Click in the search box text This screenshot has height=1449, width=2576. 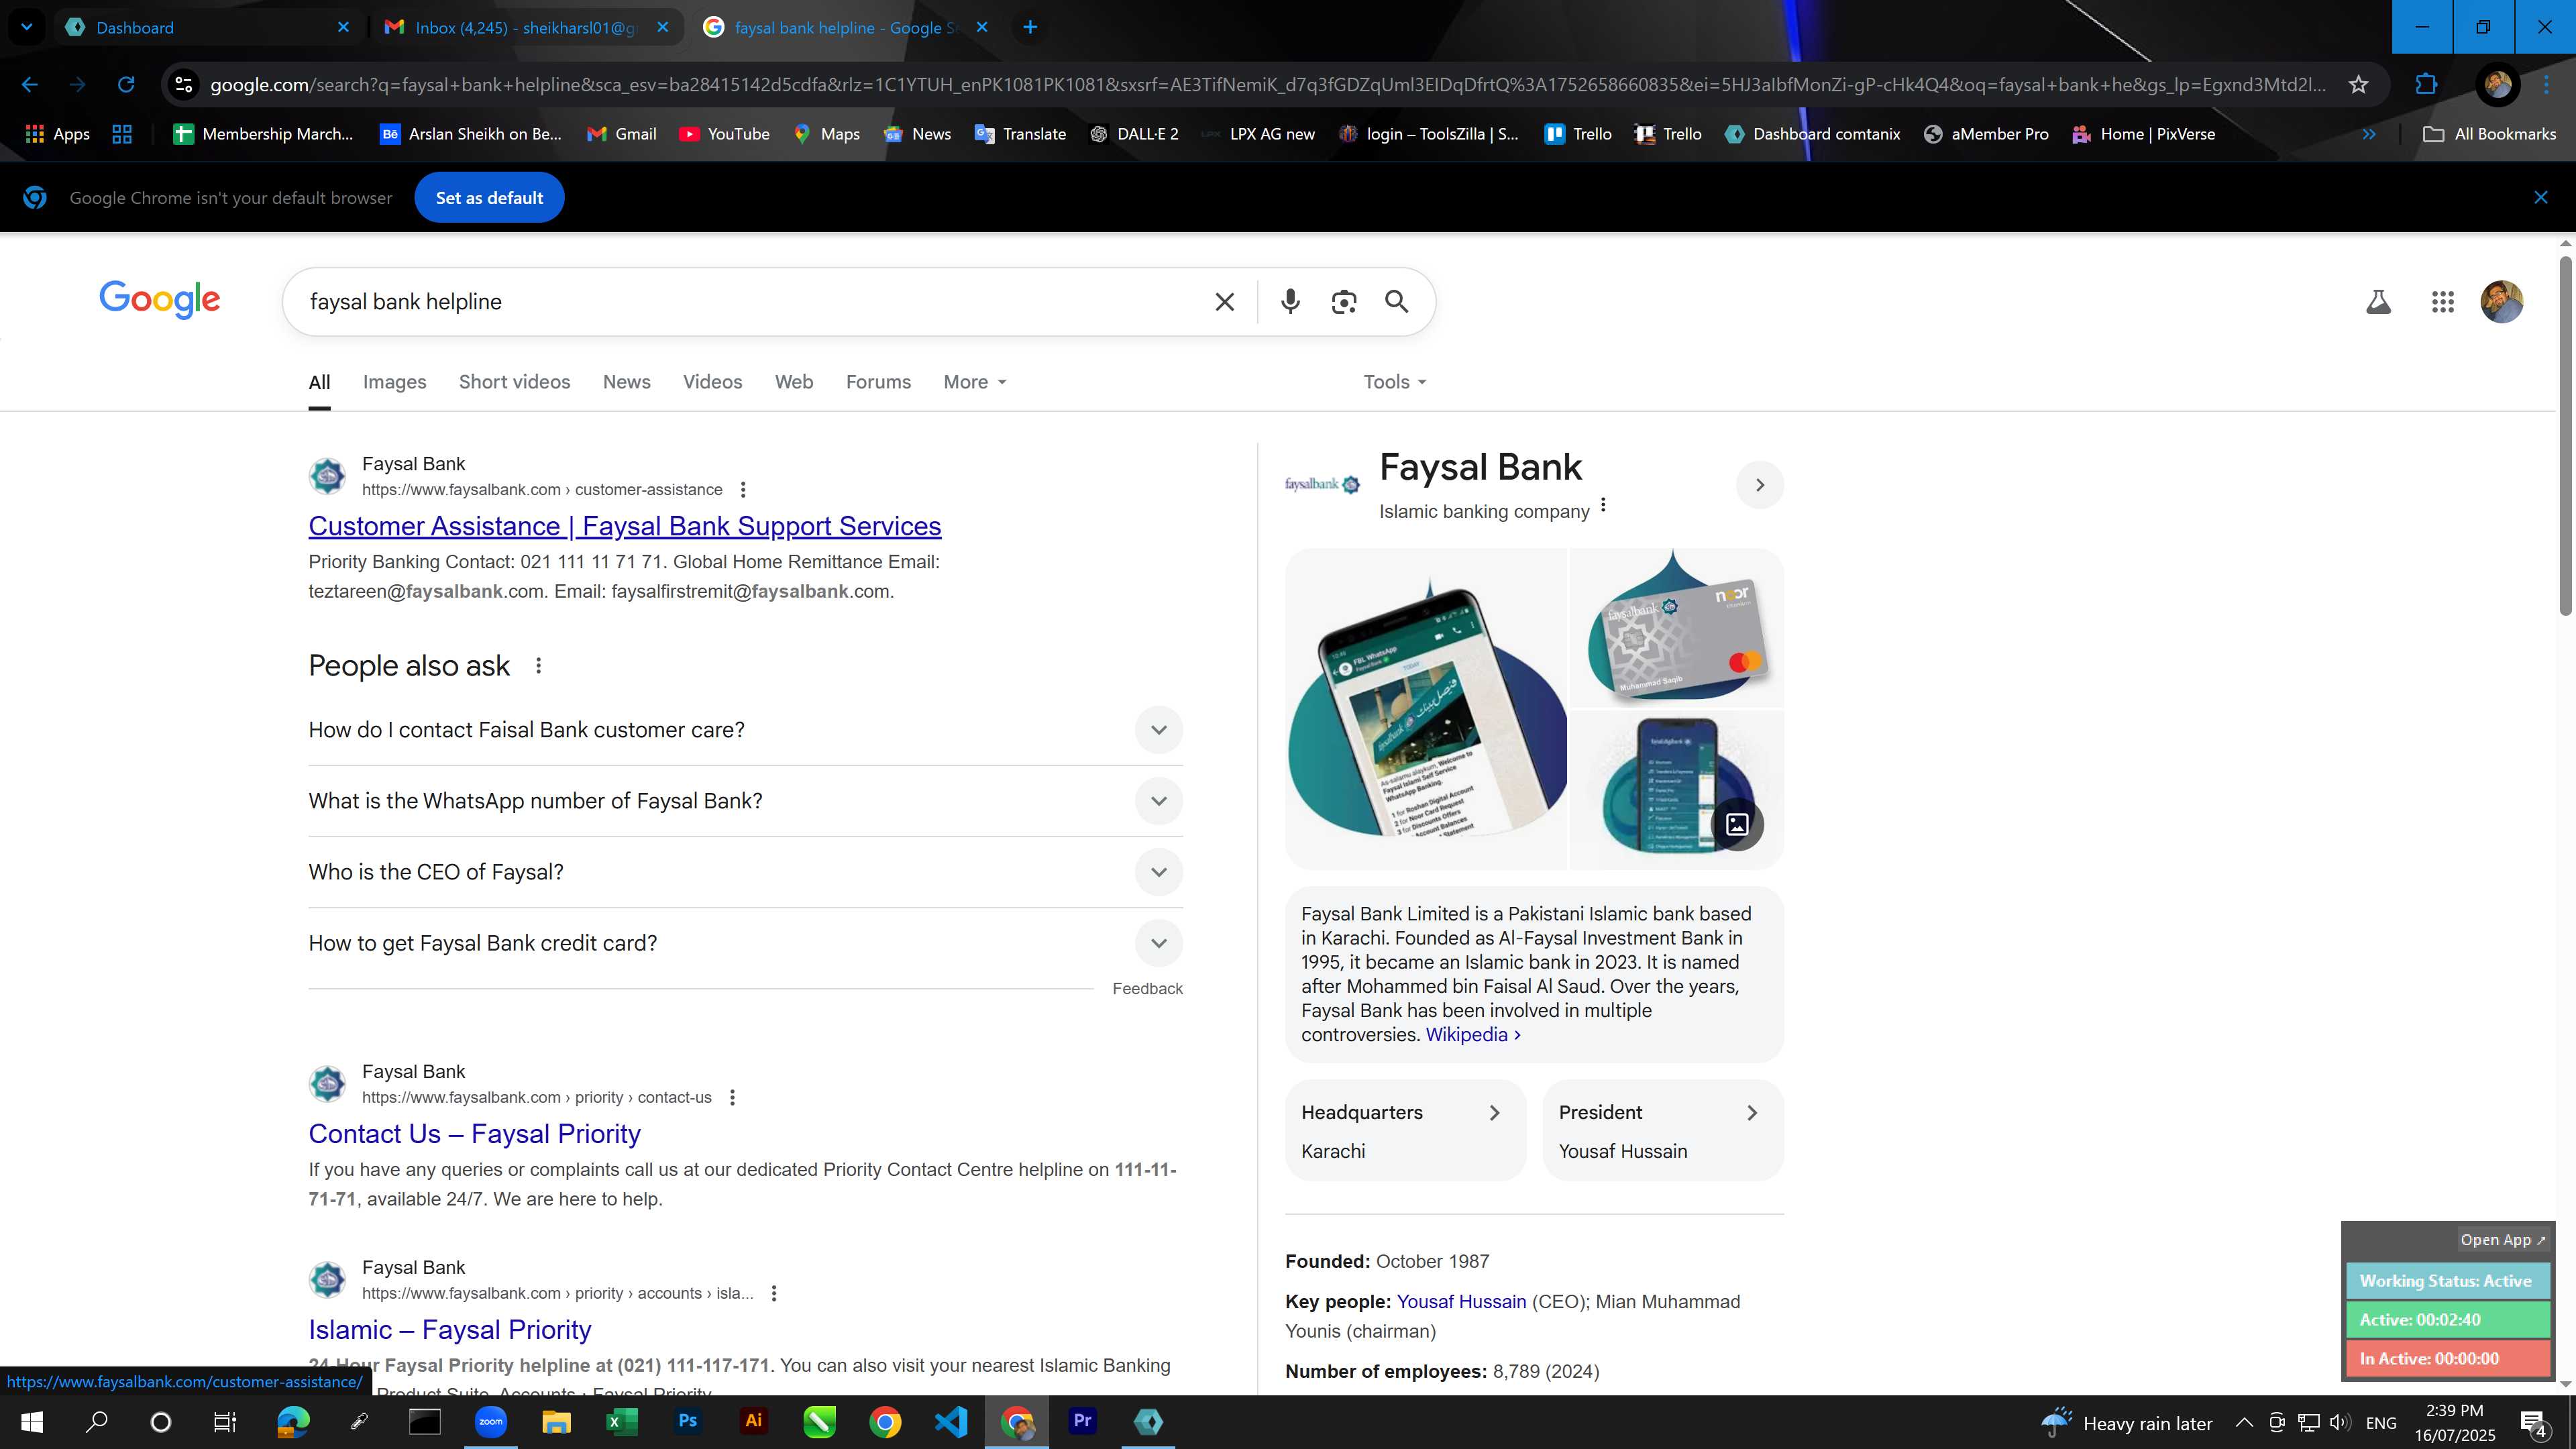[x=406, y=302]
